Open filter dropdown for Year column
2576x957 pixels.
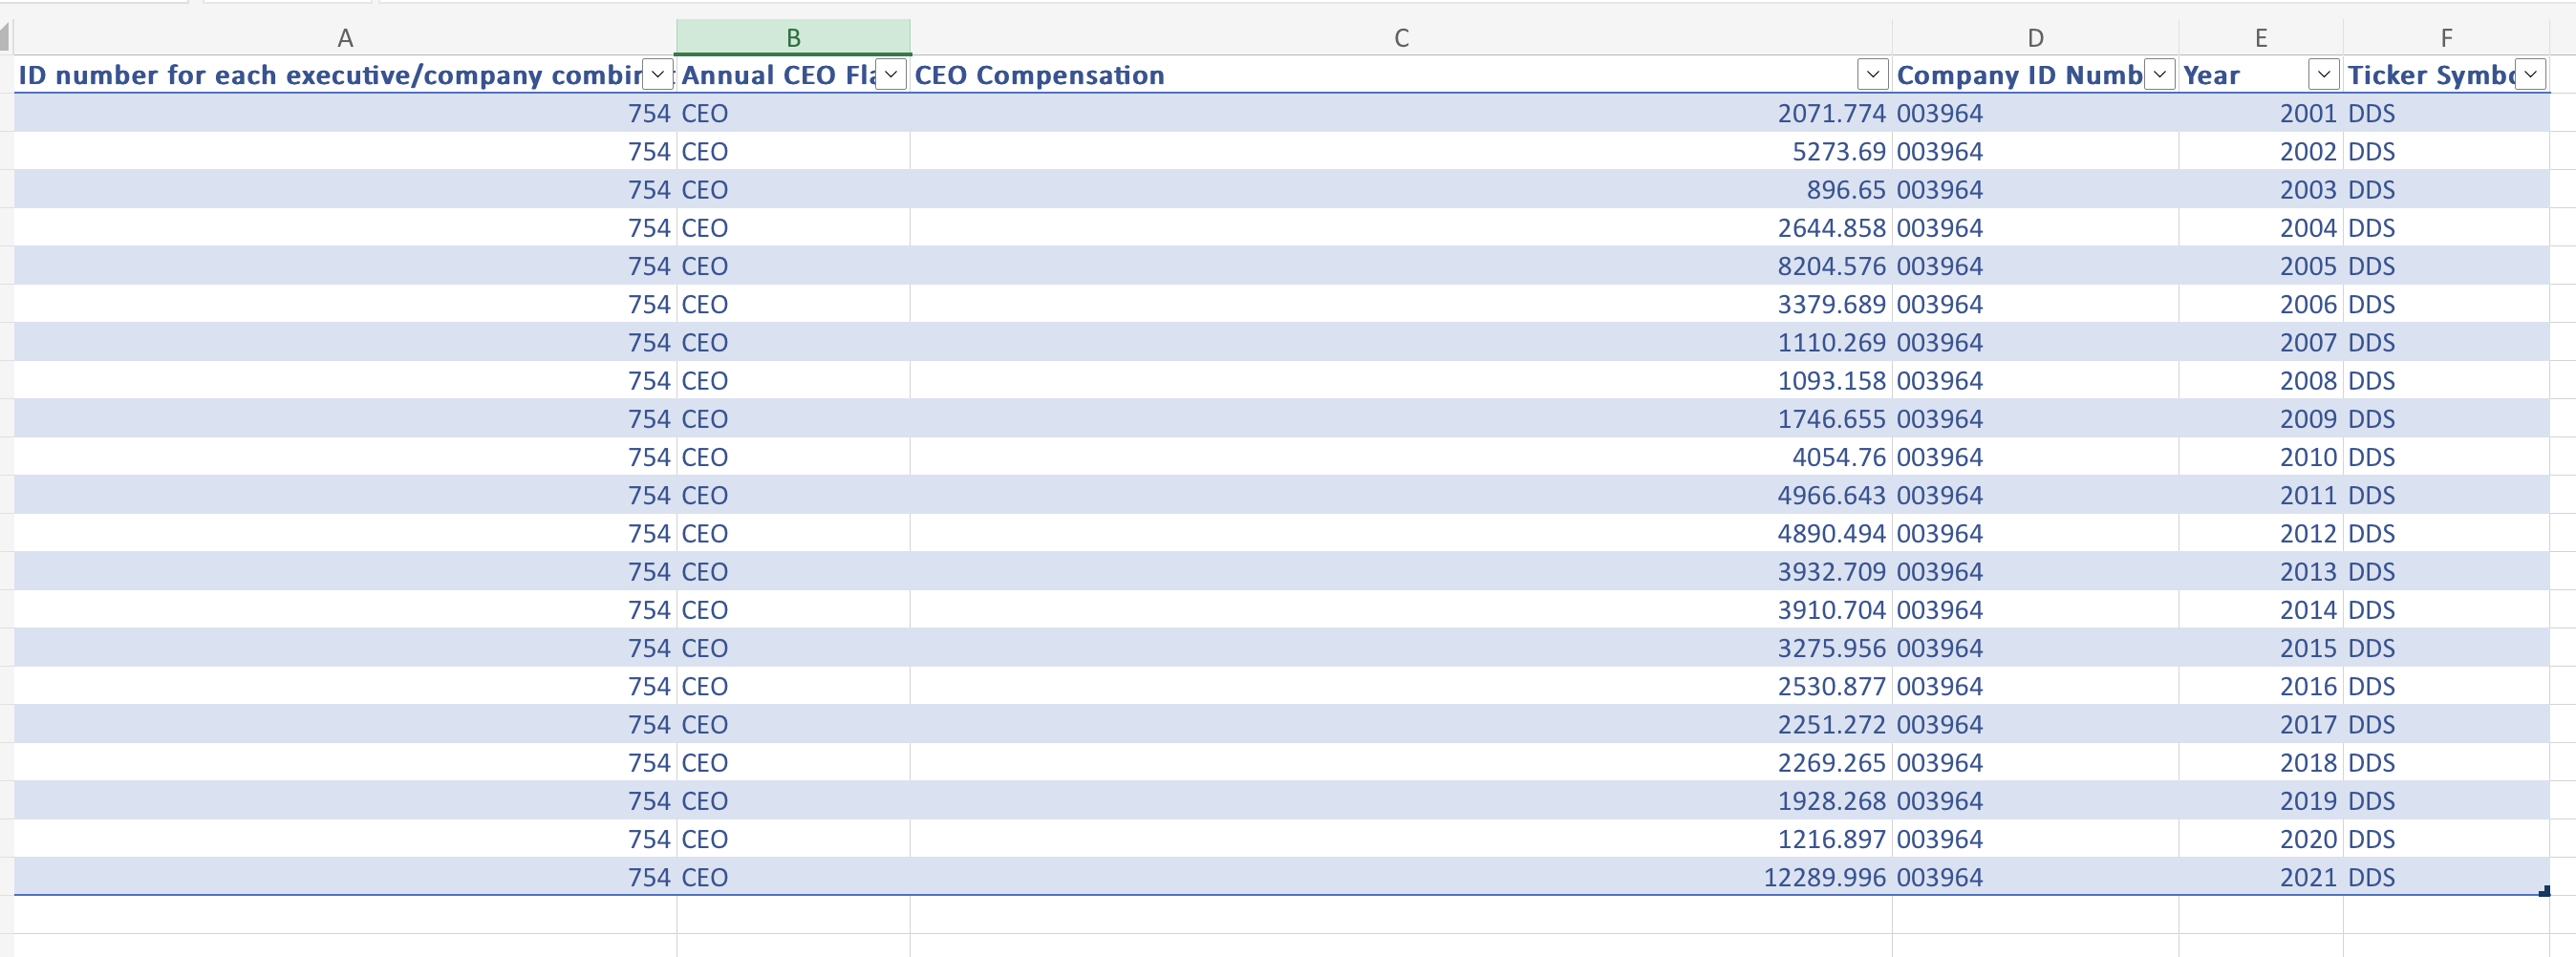[2324, 74]
